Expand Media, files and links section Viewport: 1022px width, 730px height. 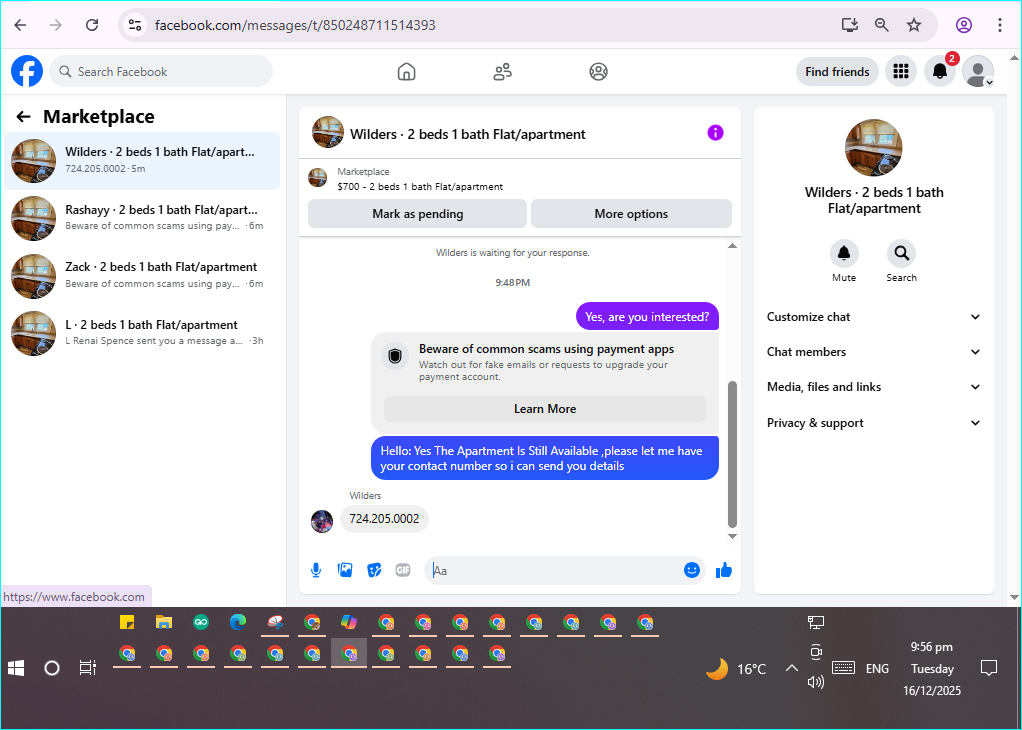[x=874, y=387]
